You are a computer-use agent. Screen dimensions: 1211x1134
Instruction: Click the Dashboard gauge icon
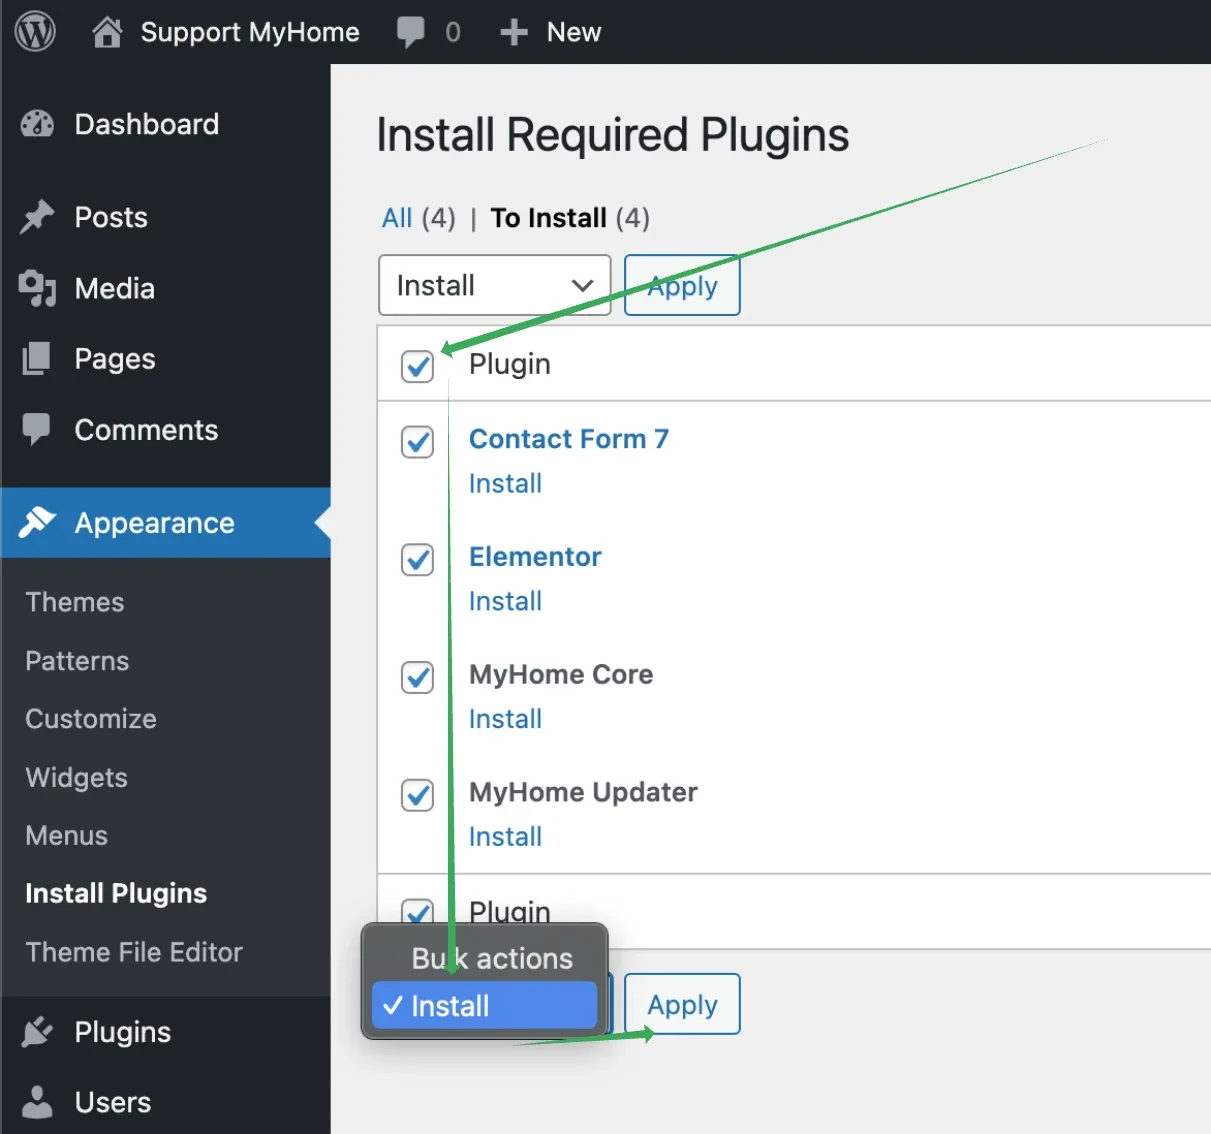pyautogui.click(x=38, y=124)
